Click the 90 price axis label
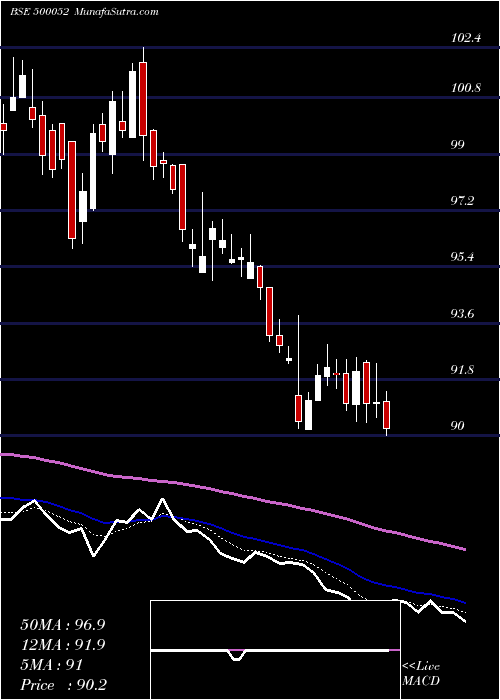 (x=458, y=426)
